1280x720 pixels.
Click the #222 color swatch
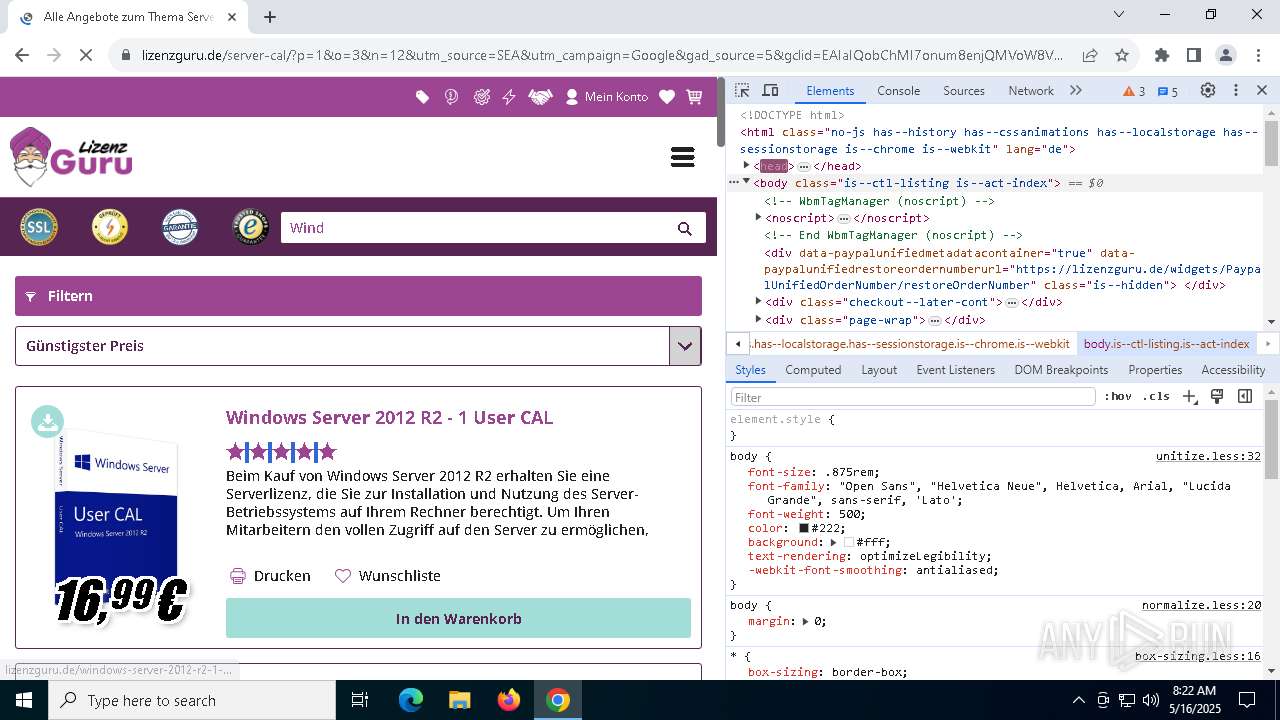[x=803, y=528]
